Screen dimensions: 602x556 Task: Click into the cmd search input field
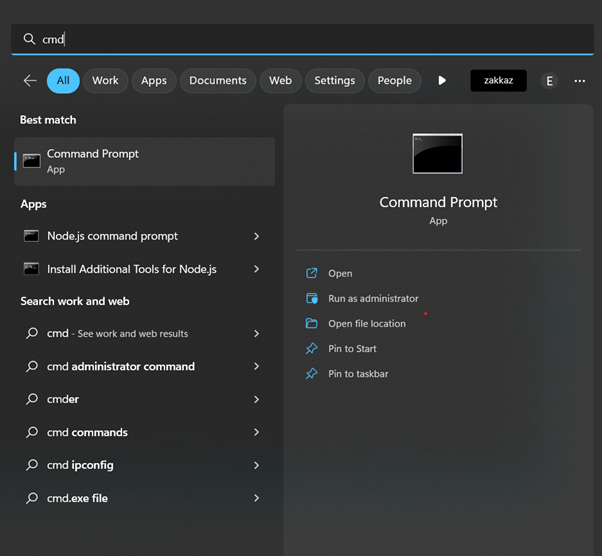click(x=300, y=39)
